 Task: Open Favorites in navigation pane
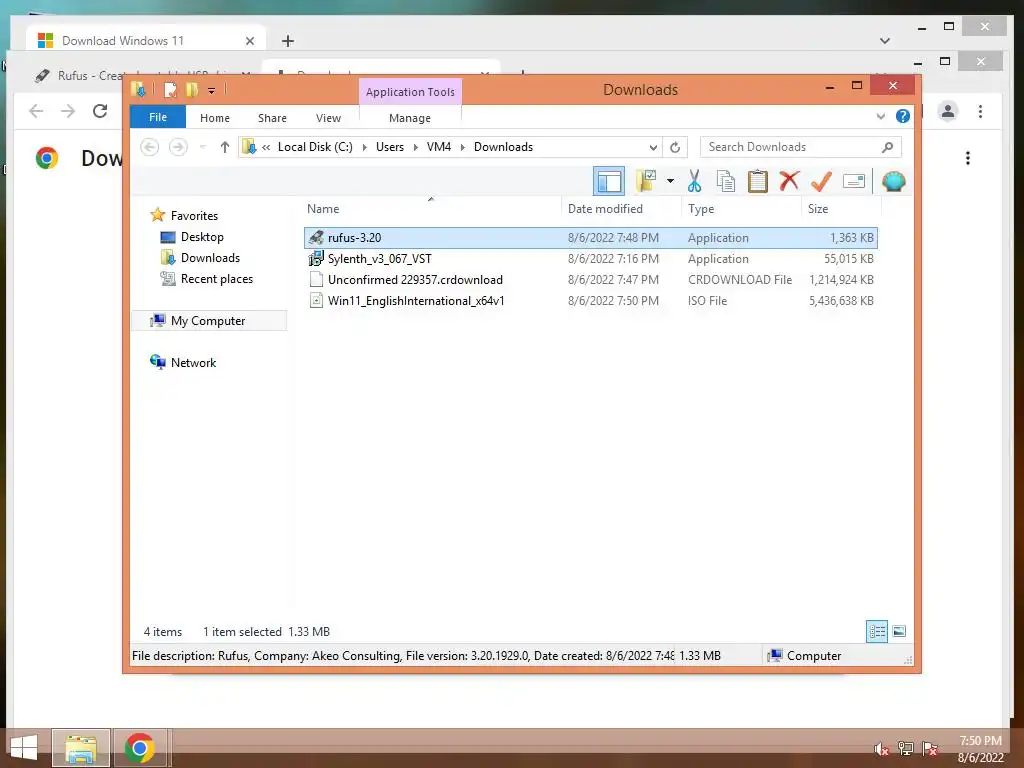(x=194, y=216)
